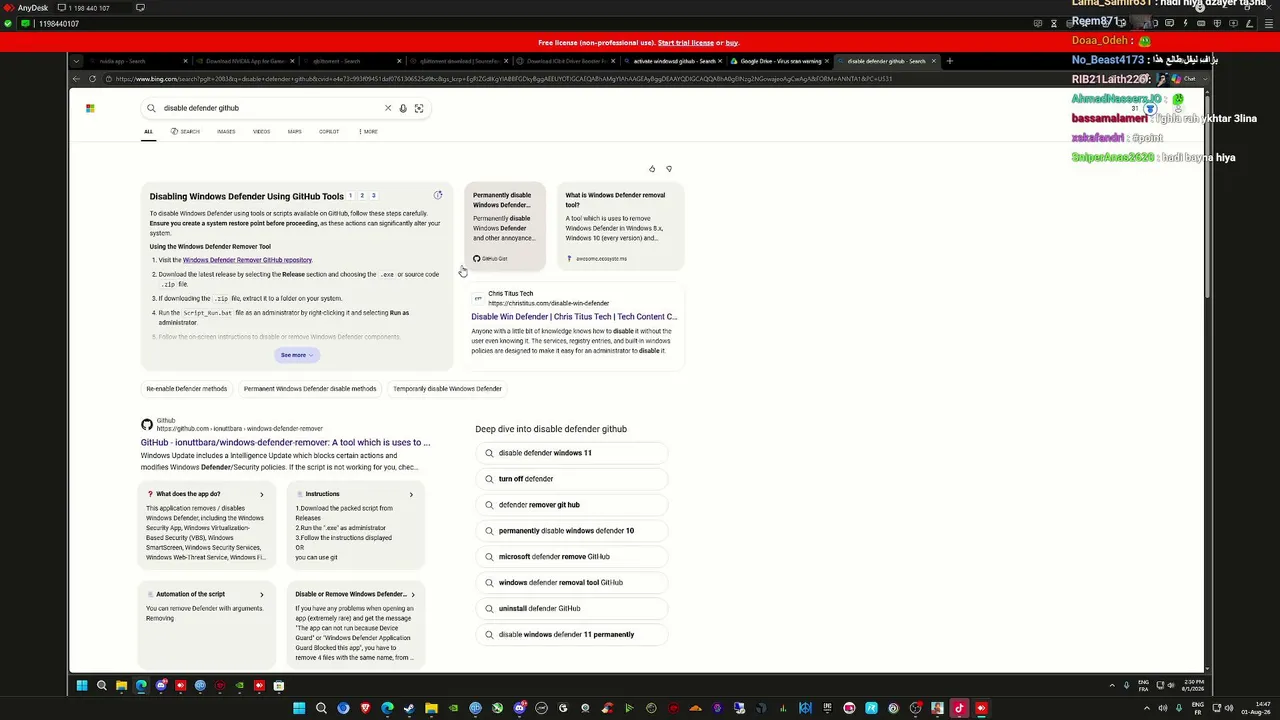Search suggestion 'uninstall defender GitHub'
This screenshot has width=1280, height=720.
click(x=571, y=609)
